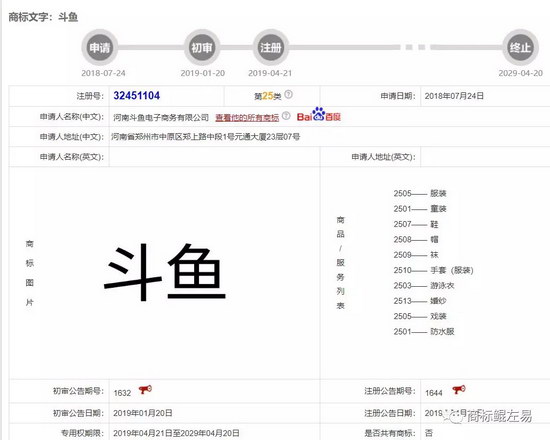This screenshot has height=440, width=550.
Task: Click the 斗鱼 trademark image
Action: coord(165,272)
